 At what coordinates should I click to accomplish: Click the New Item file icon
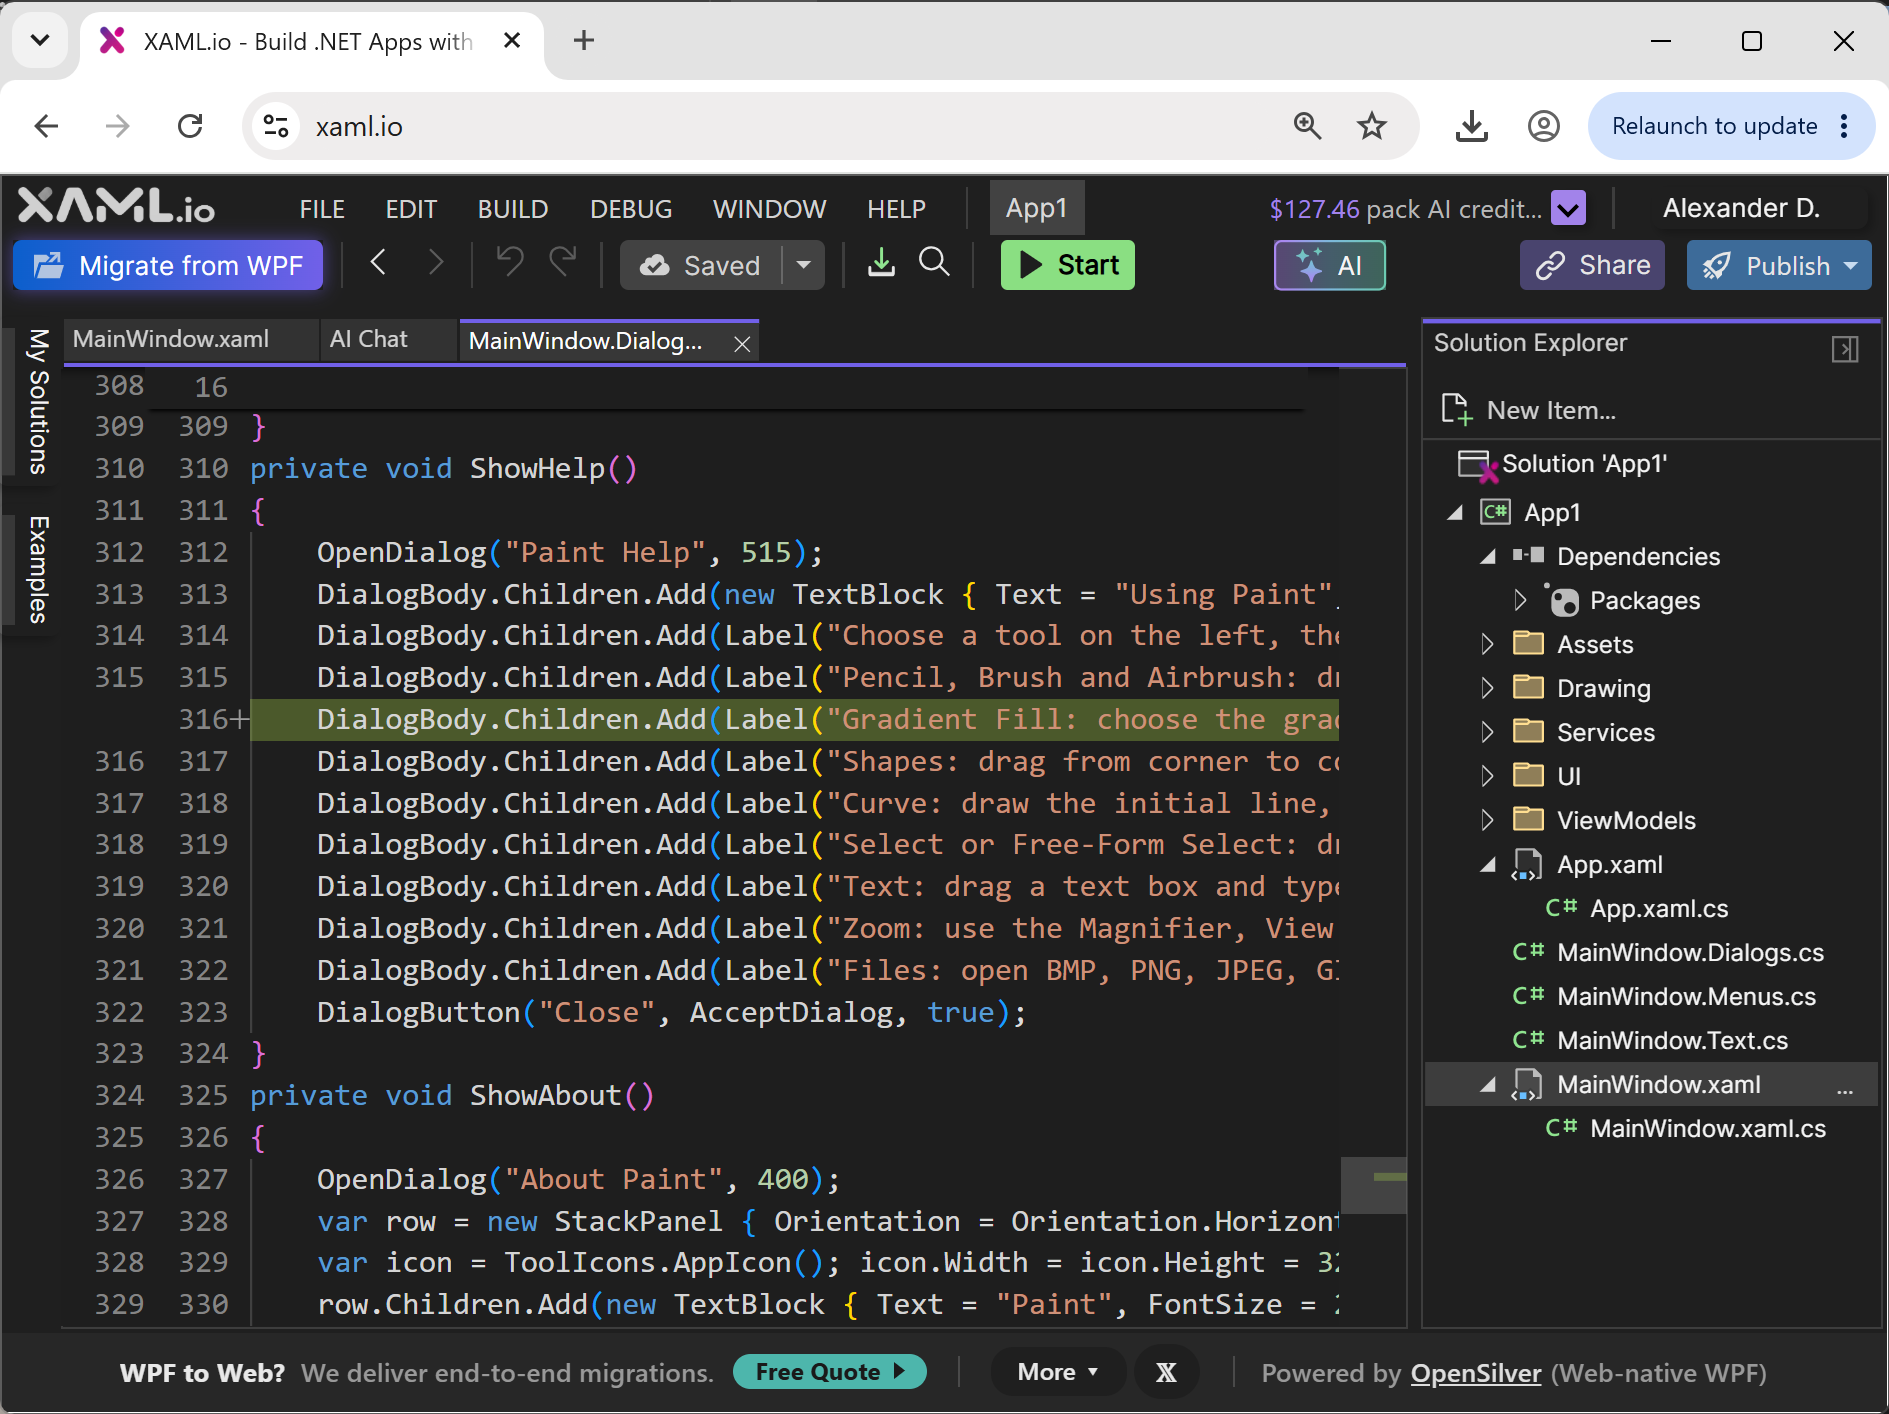[x=1456, y=410]
